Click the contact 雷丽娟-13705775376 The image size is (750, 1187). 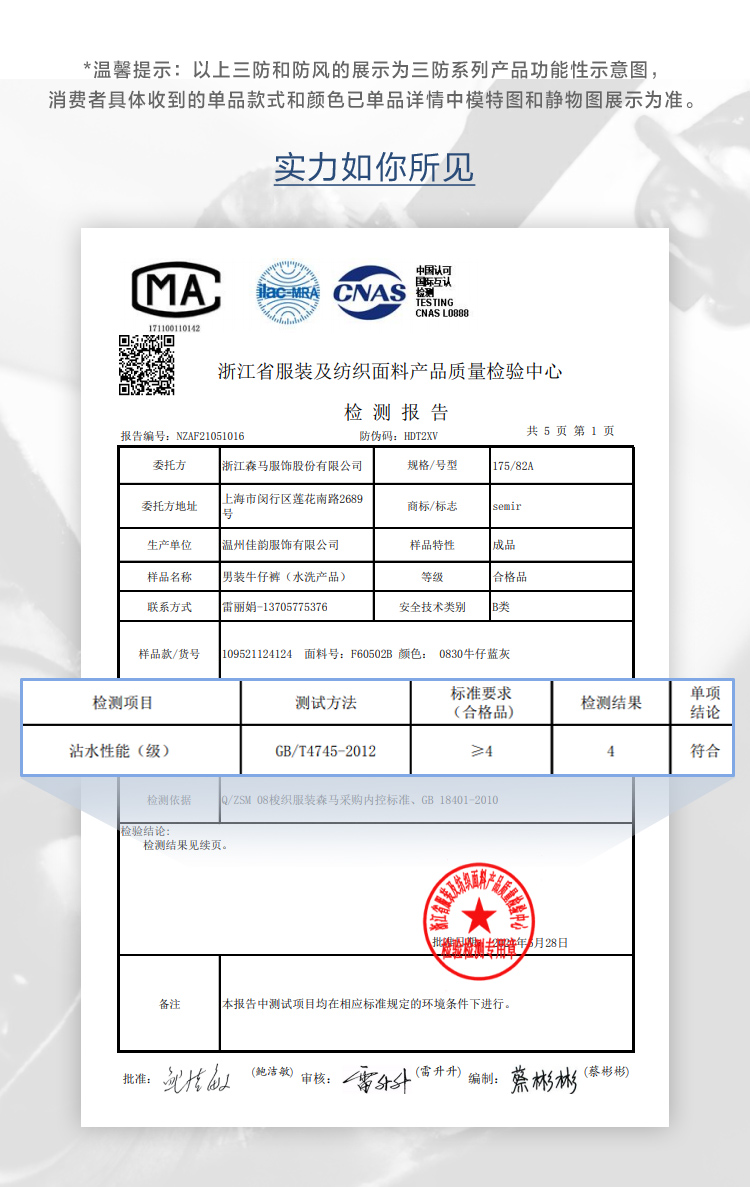275,607
